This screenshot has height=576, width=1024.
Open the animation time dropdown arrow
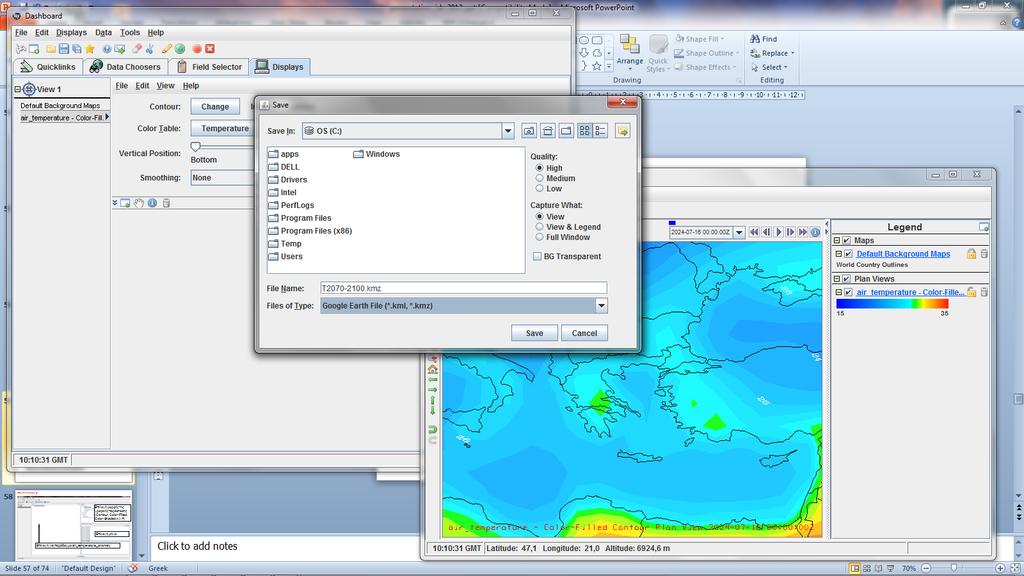coord(739,232)
